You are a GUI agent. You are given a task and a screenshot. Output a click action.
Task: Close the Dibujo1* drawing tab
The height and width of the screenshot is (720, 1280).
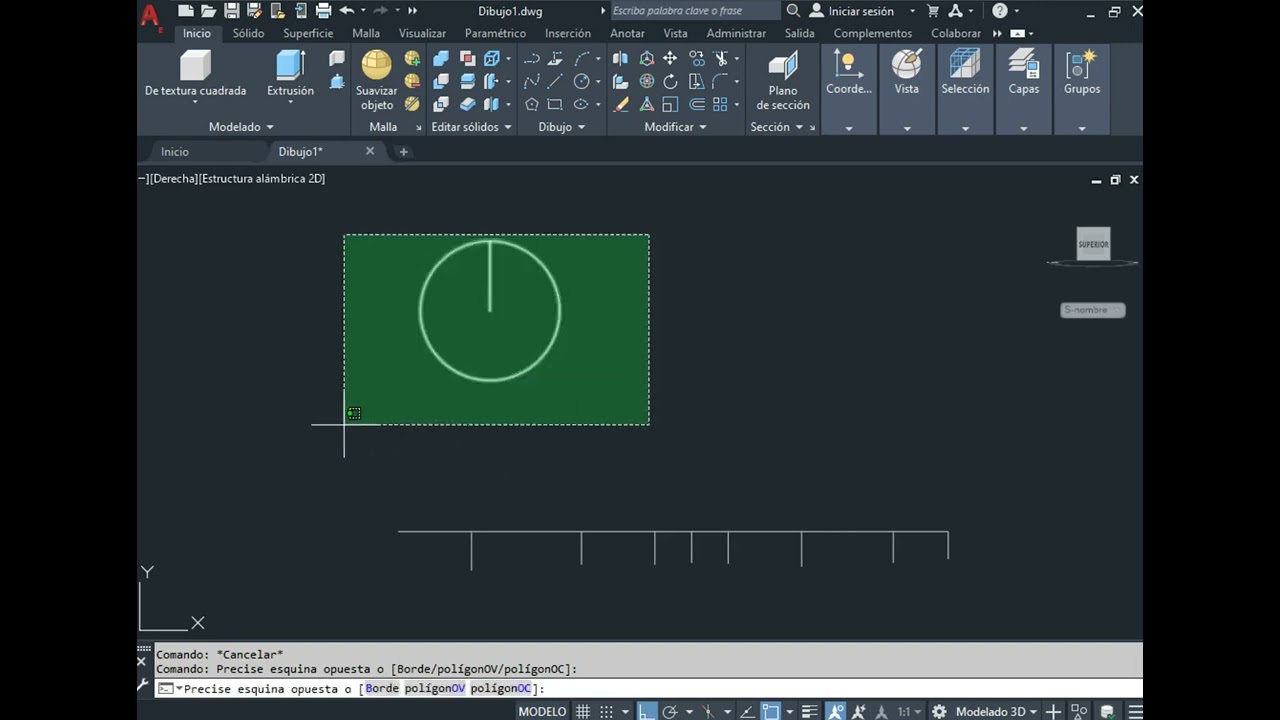[x=370, y=151]
